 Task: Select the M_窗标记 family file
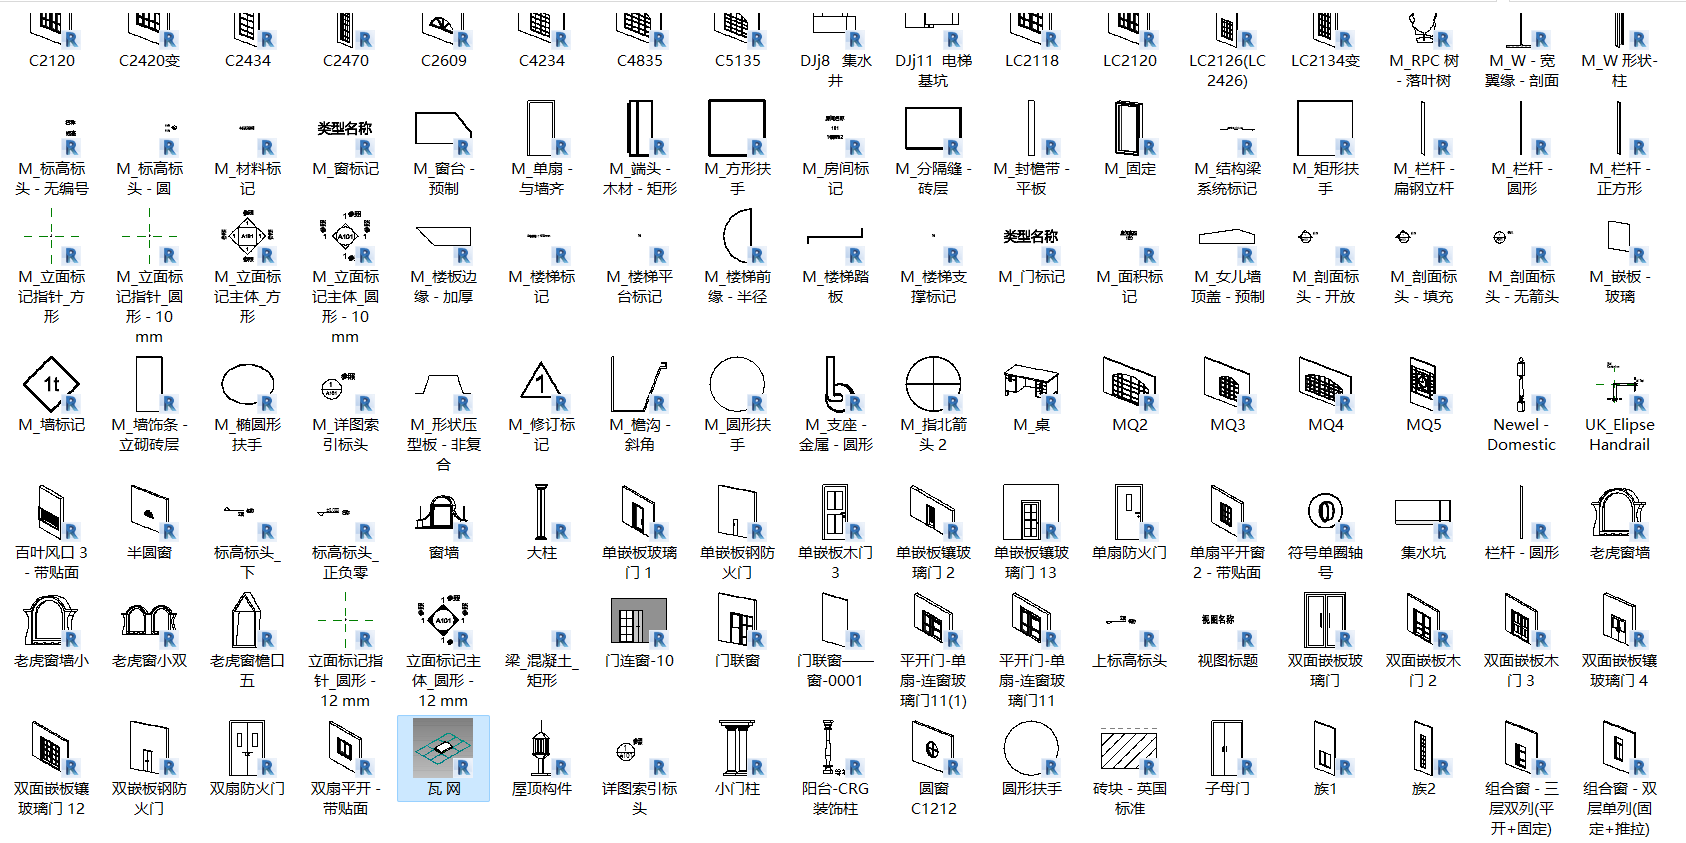click(345, 148)
